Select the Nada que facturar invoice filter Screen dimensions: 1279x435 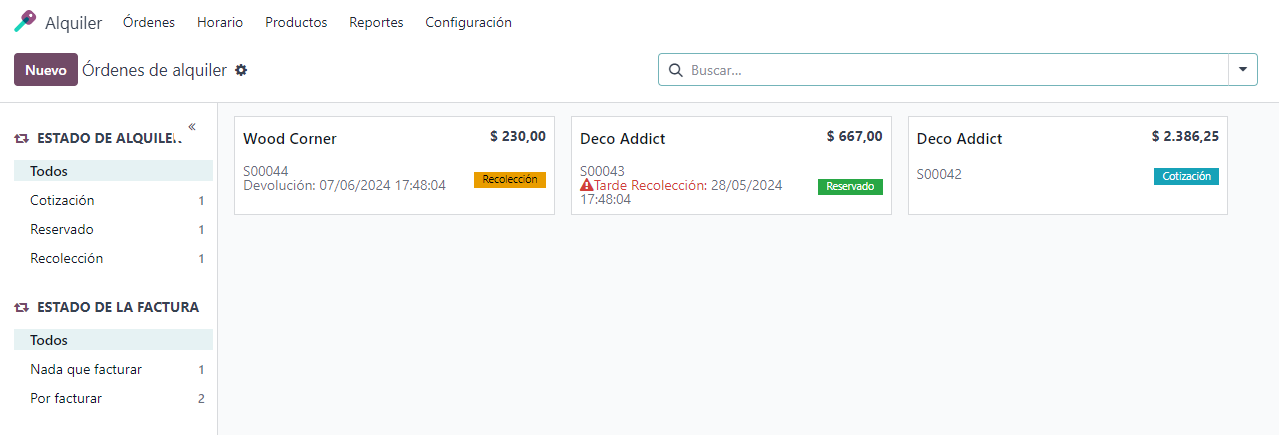[86, 369]
